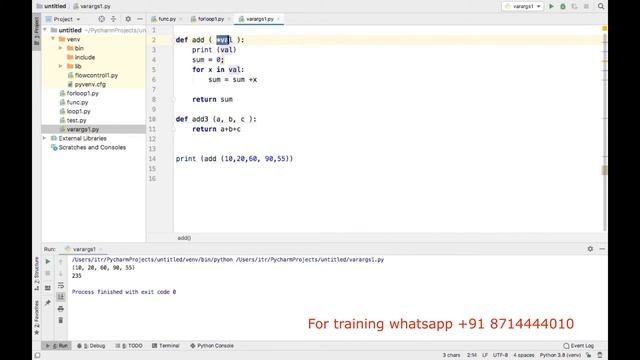Open the TODO tool window tab
This screenshot has height=360, width=640.
[x=129, y=346]
